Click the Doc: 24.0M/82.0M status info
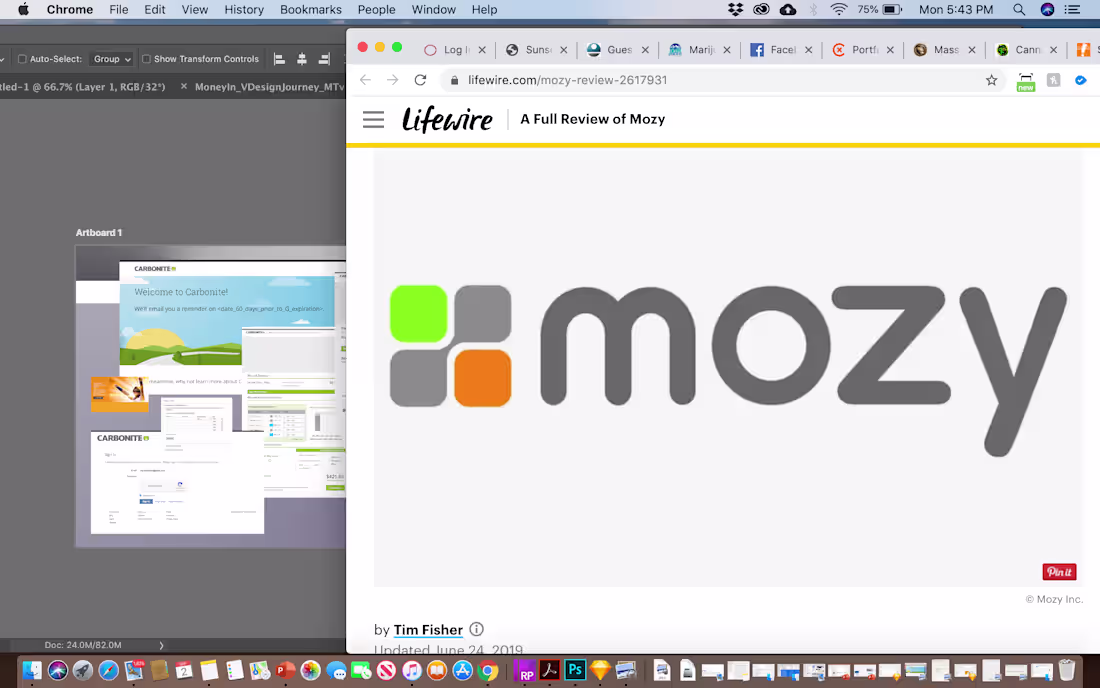 (x=83, y=645)
